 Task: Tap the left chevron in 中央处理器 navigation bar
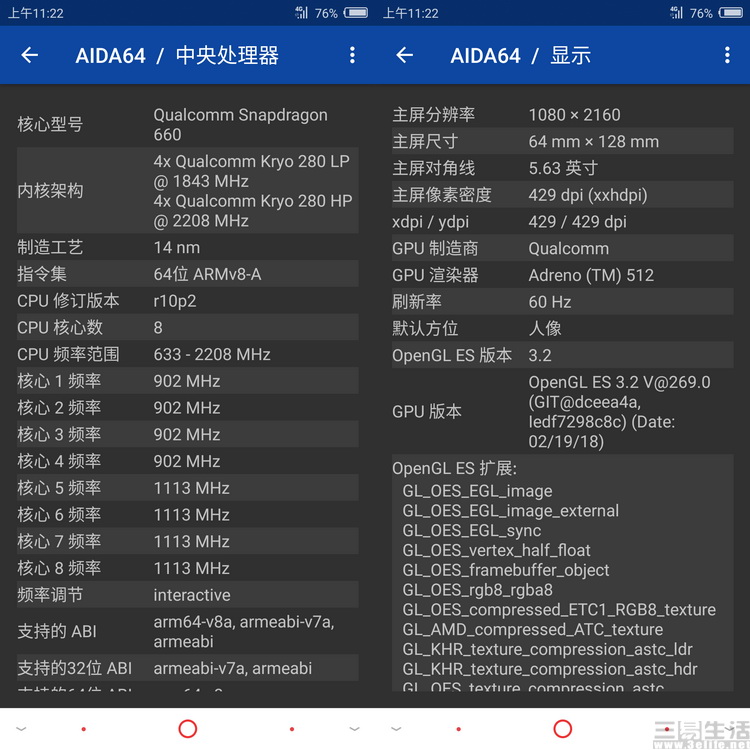pos(22,729)
